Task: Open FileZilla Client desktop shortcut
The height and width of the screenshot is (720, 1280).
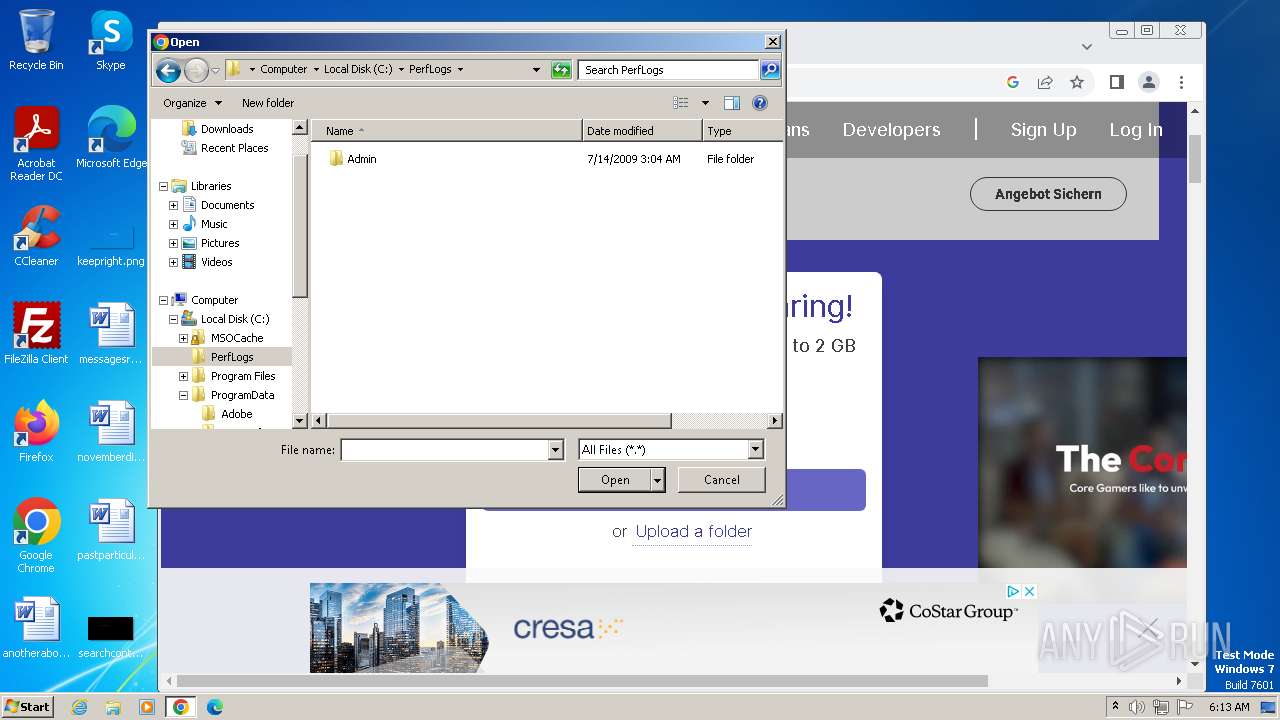Action: 36,334
